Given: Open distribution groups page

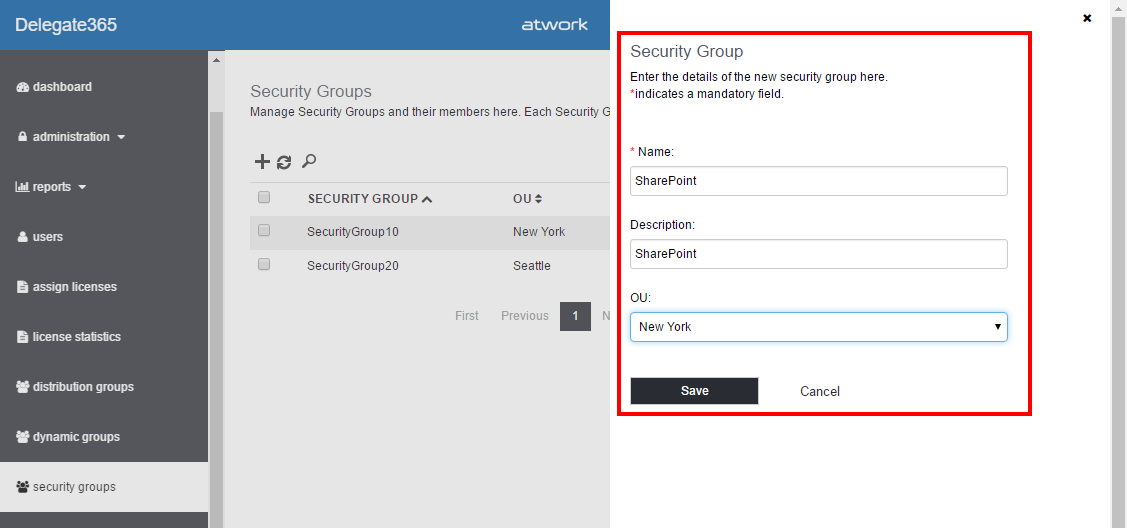Looking at the screenshot, I should [82, 387].
